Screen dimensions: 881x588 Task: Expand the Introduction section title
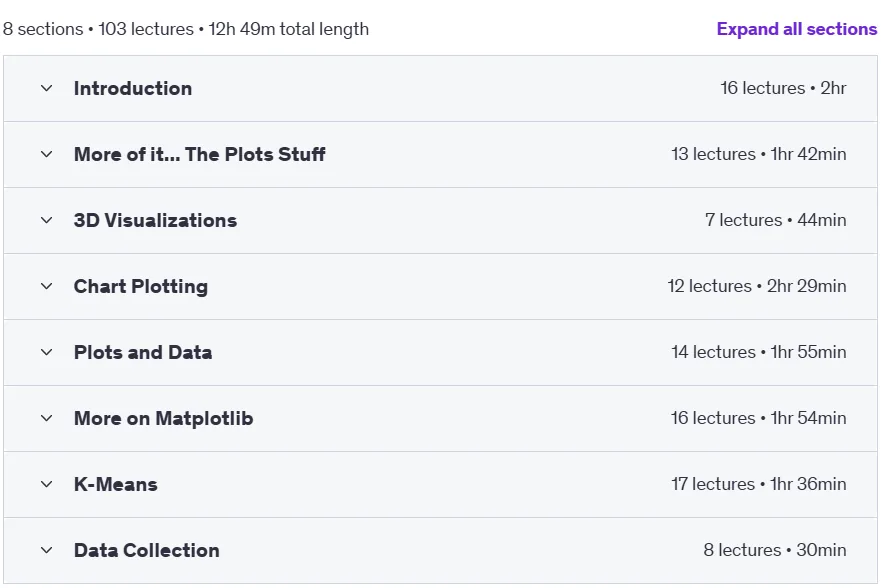point(133,88)
